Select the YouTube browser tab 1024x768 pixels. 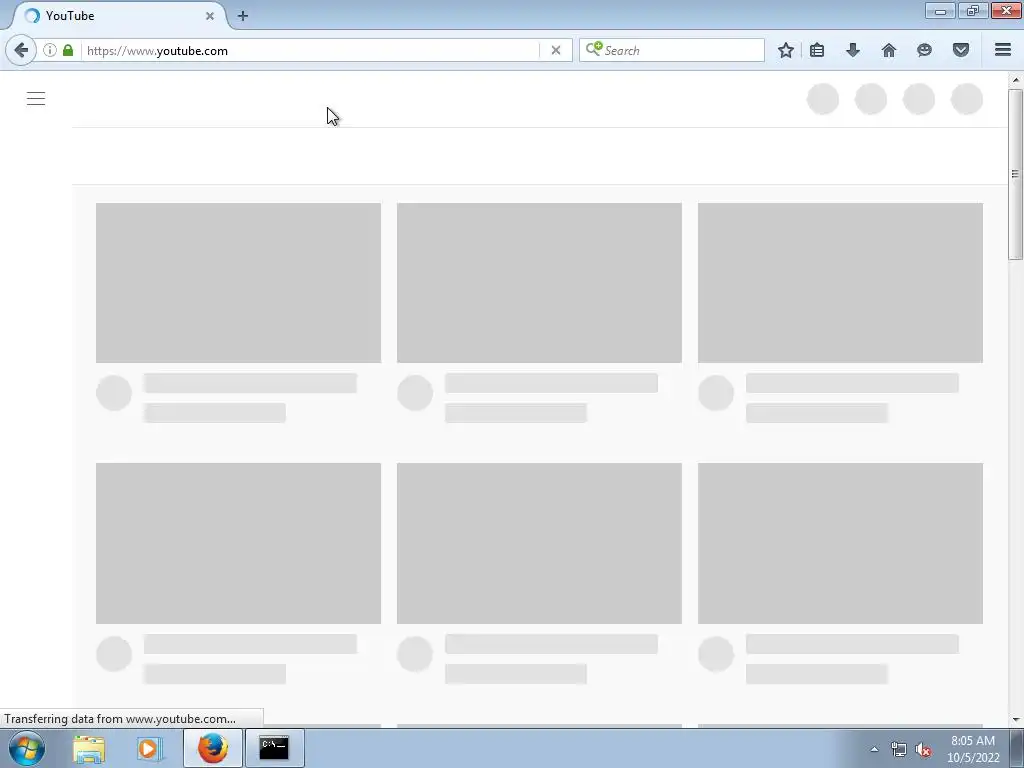[118, 16]
